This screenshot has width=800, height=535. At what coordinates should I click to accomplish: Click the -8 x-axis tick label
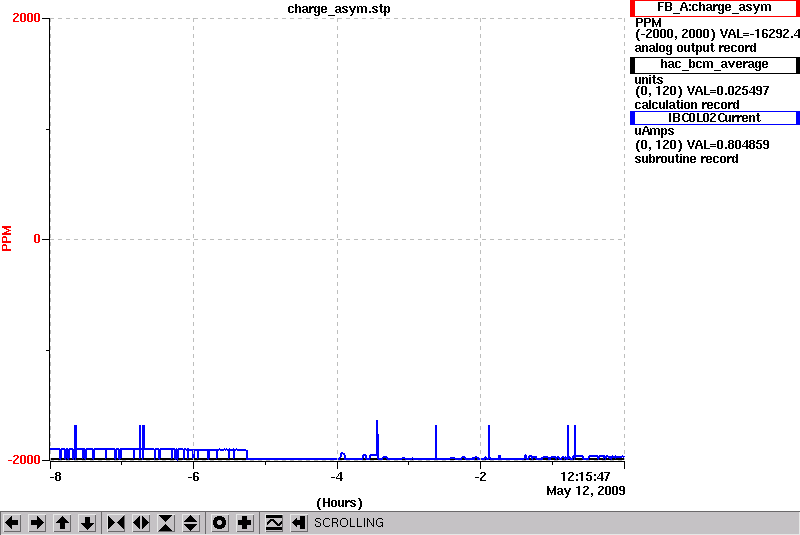pyautogui.click(x=55, y=477)
